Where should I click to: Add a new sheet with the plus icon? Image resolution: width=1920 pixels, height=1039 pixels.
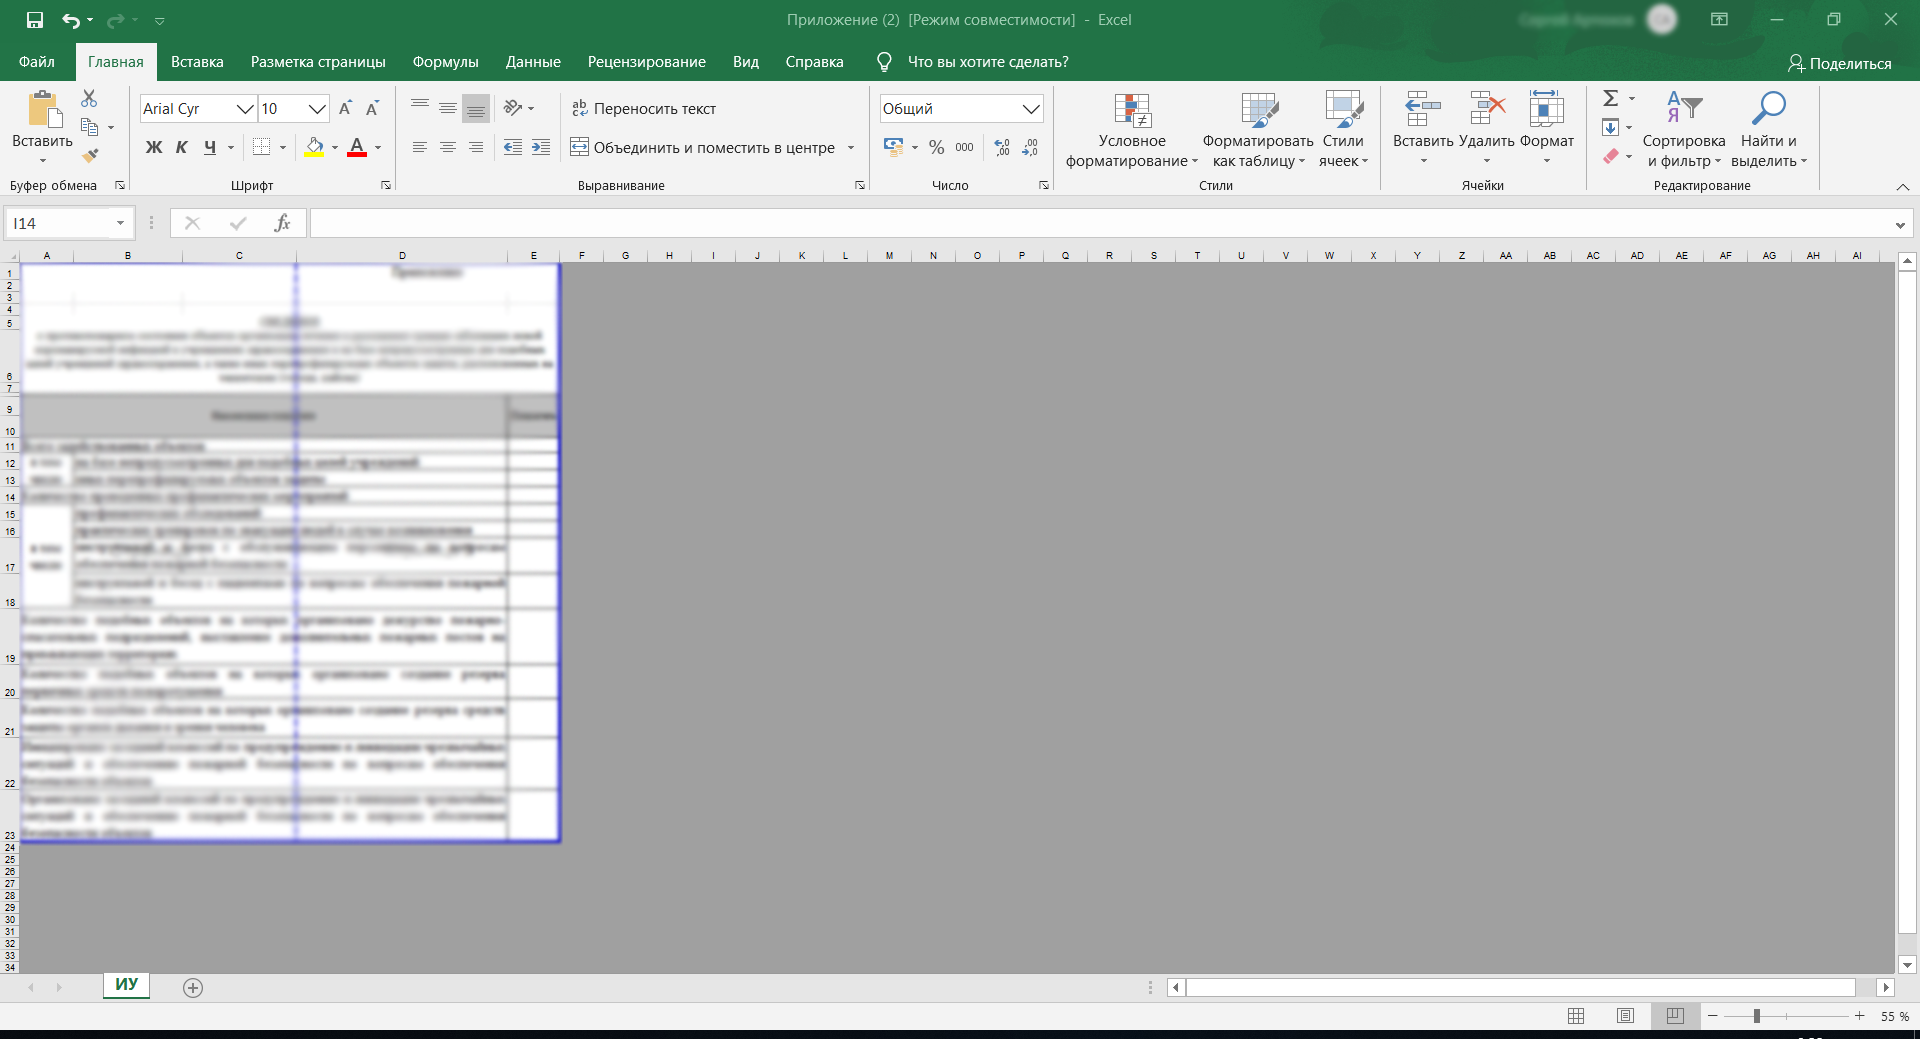coord(193,988)
